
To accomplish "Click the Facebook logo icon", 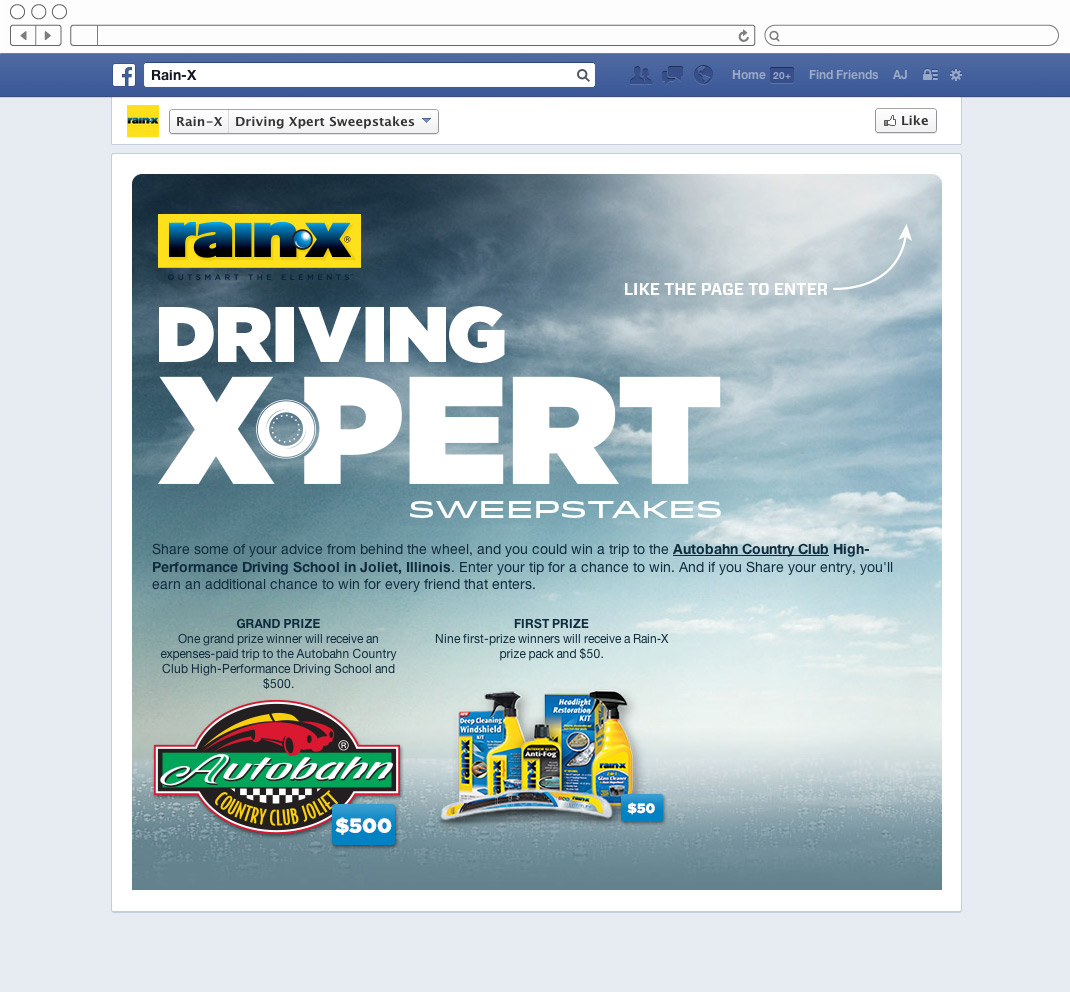I will coord(124,74).
